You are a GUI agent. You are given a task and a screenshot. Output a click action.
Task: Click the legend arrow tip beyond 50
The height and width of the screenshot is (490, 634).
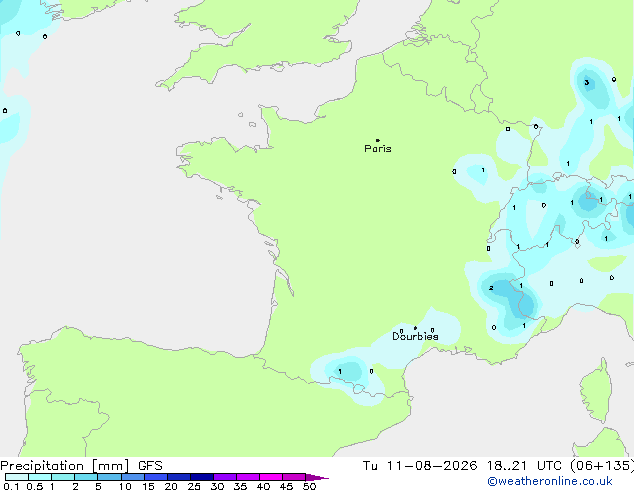click(x=317, y=477)
